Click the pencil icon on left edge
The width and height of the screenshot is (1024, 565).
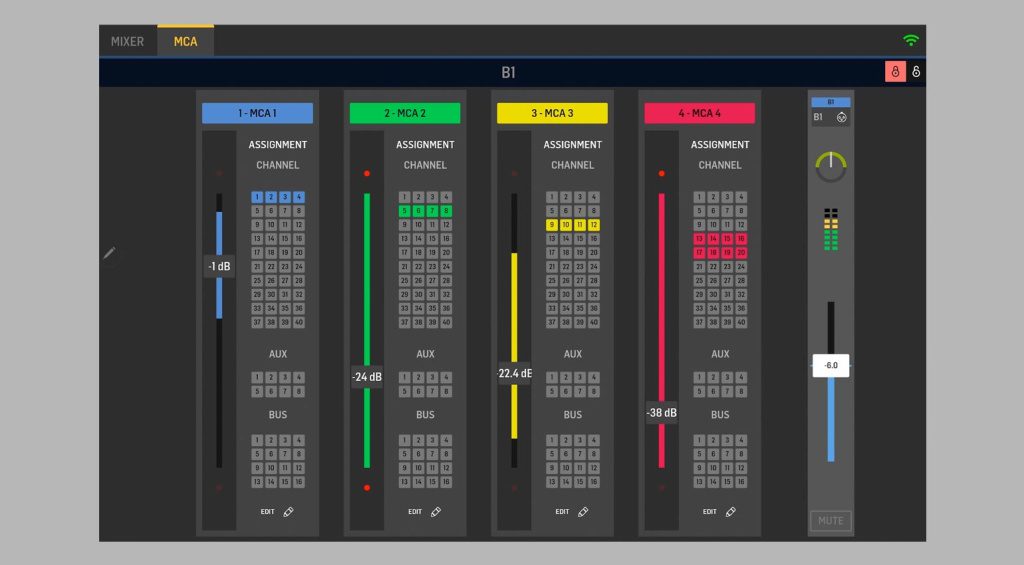109,254
